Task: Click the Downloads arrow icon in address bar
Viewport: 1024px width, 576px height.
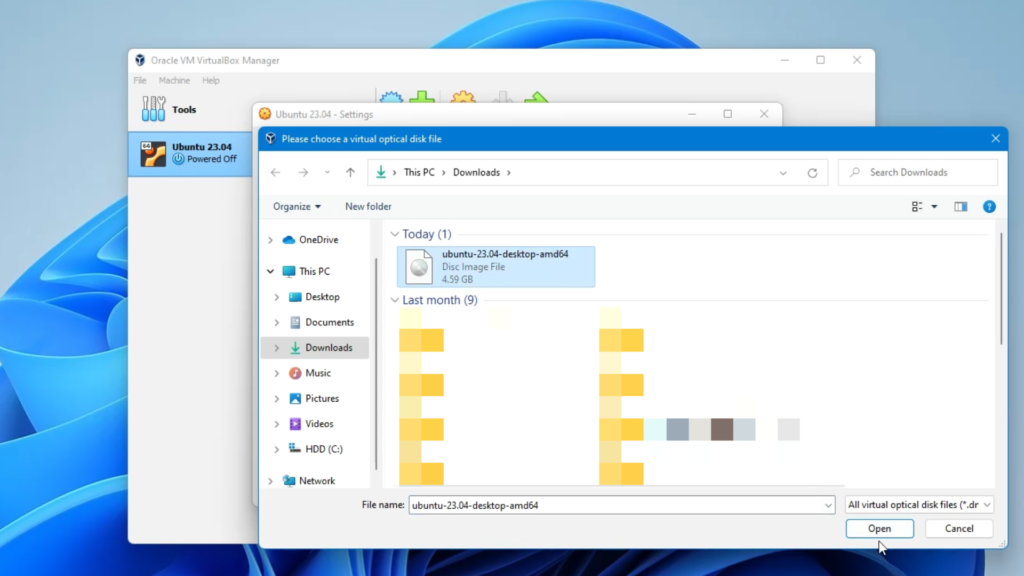Action: (x=380, y=172)
